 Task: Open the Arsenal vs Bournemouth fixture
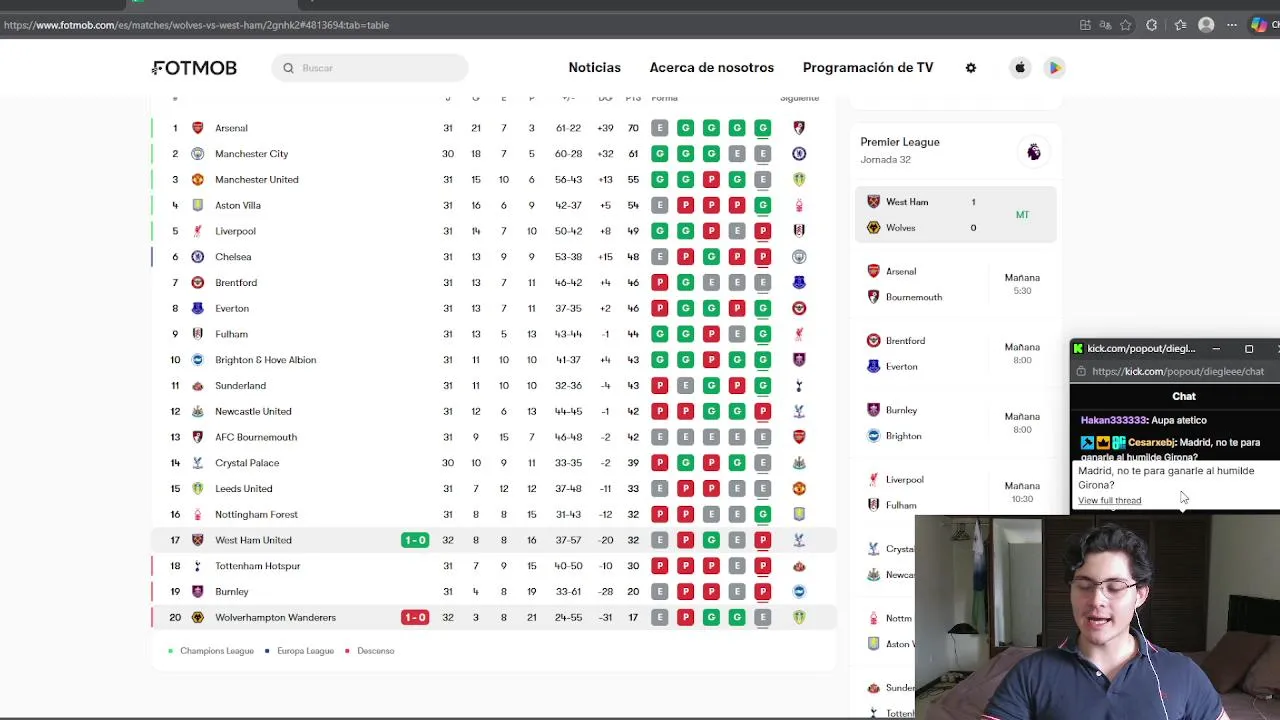(955, 284)
